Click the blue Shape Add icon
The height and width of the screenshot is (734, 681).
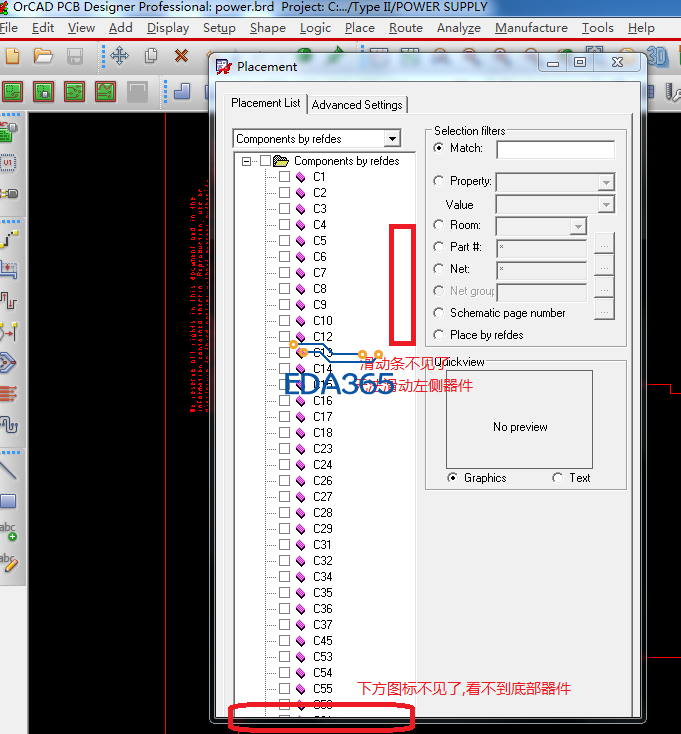point(182,91)
